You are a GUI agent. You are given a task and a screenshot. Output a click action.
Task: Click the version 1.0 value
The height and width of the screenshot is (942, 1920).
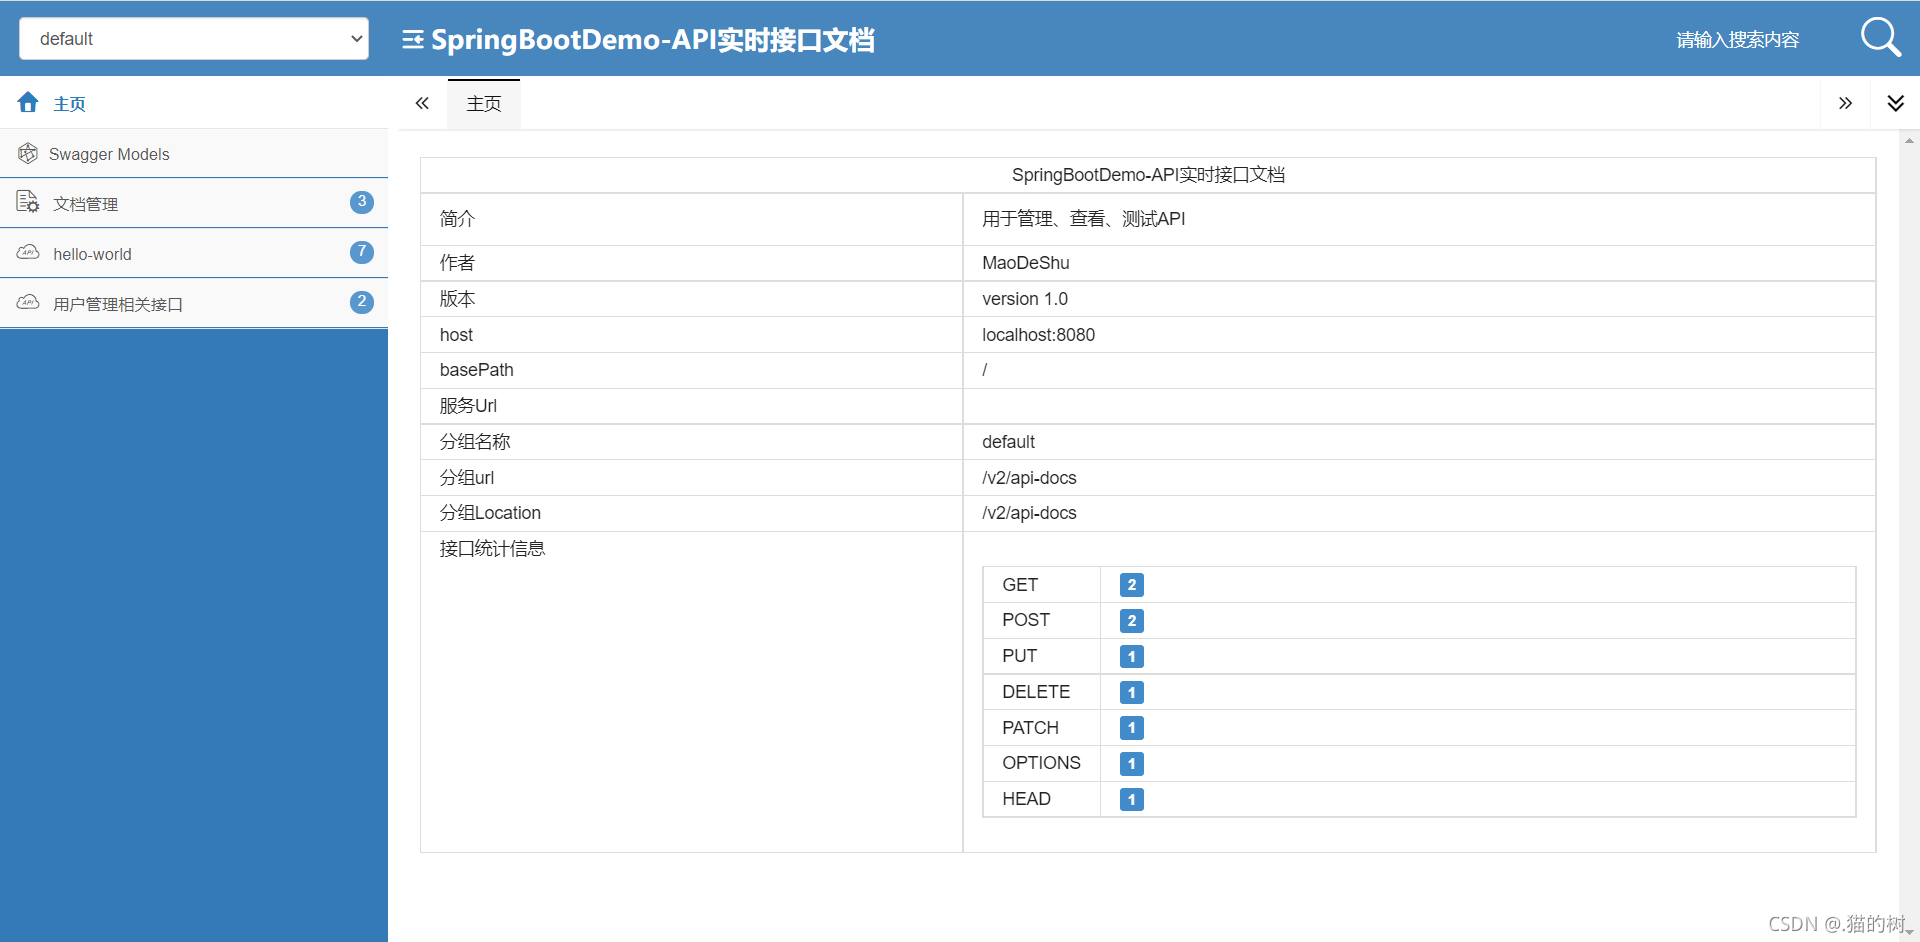1025,299
